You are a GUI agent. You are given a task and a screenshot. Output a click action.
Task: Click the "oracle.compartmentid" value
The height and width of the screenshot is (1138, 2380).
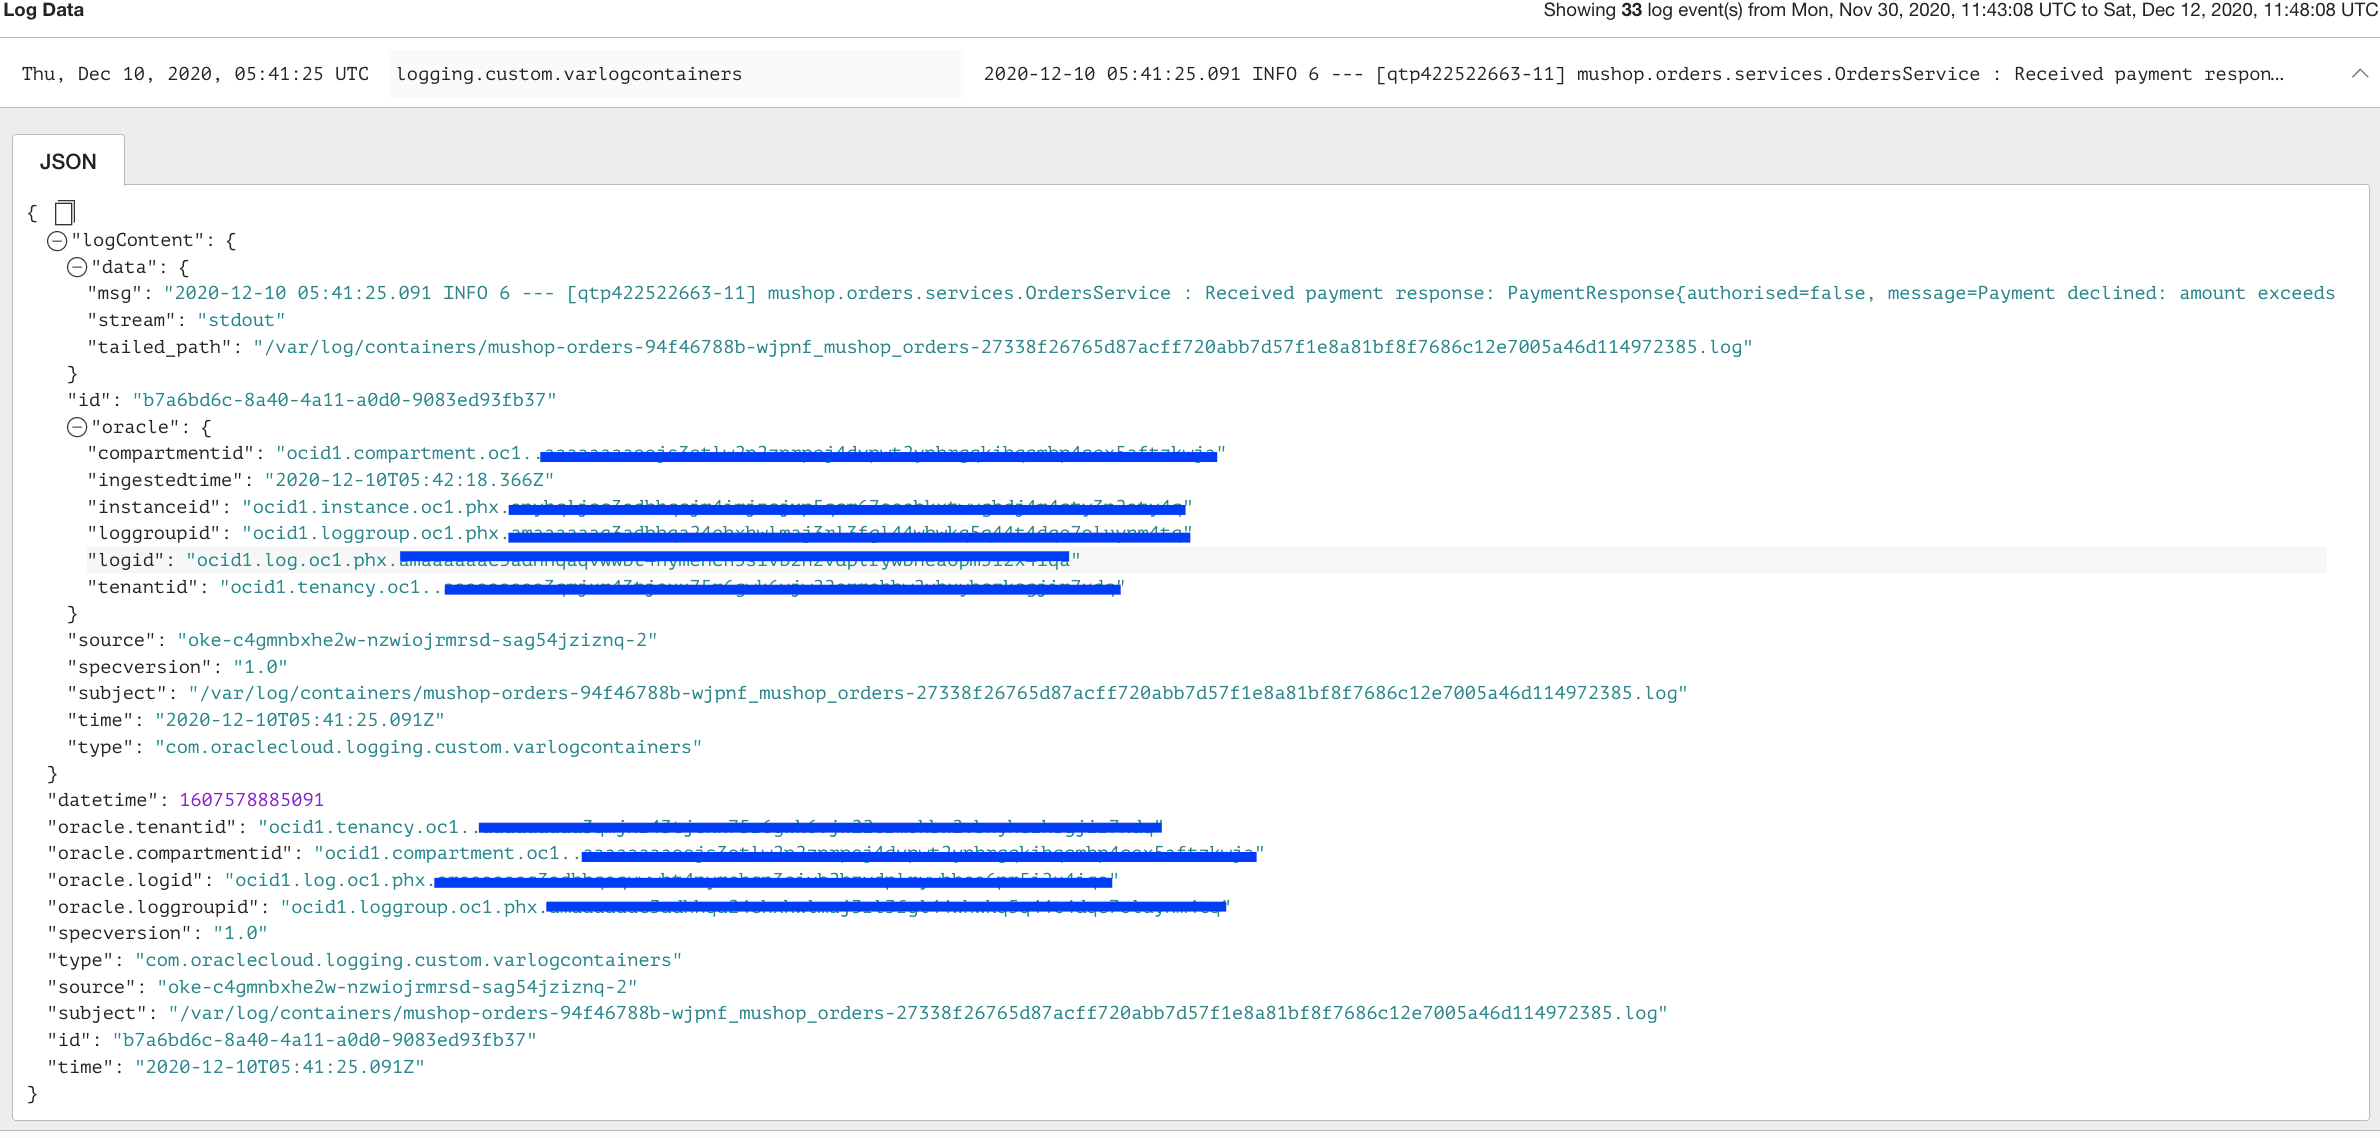click(790, 853)
